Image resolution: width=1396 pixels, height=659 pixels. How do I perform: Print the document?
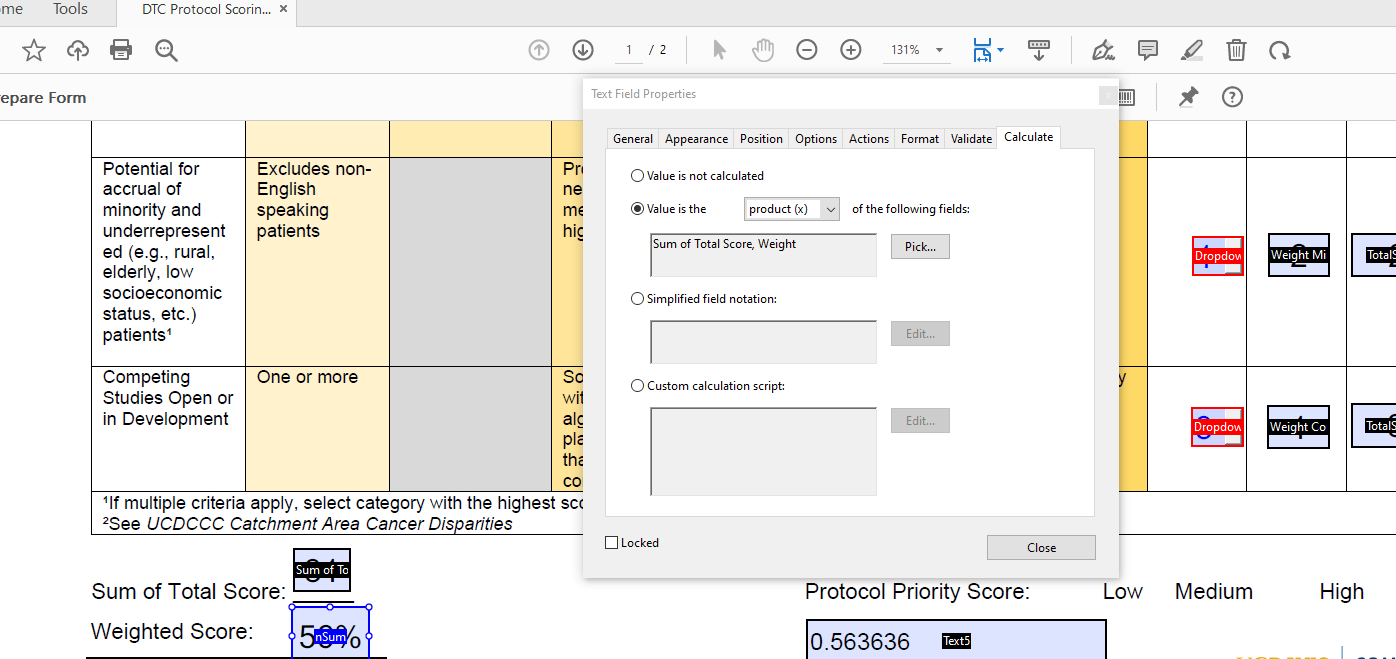[x=120, y=49]
